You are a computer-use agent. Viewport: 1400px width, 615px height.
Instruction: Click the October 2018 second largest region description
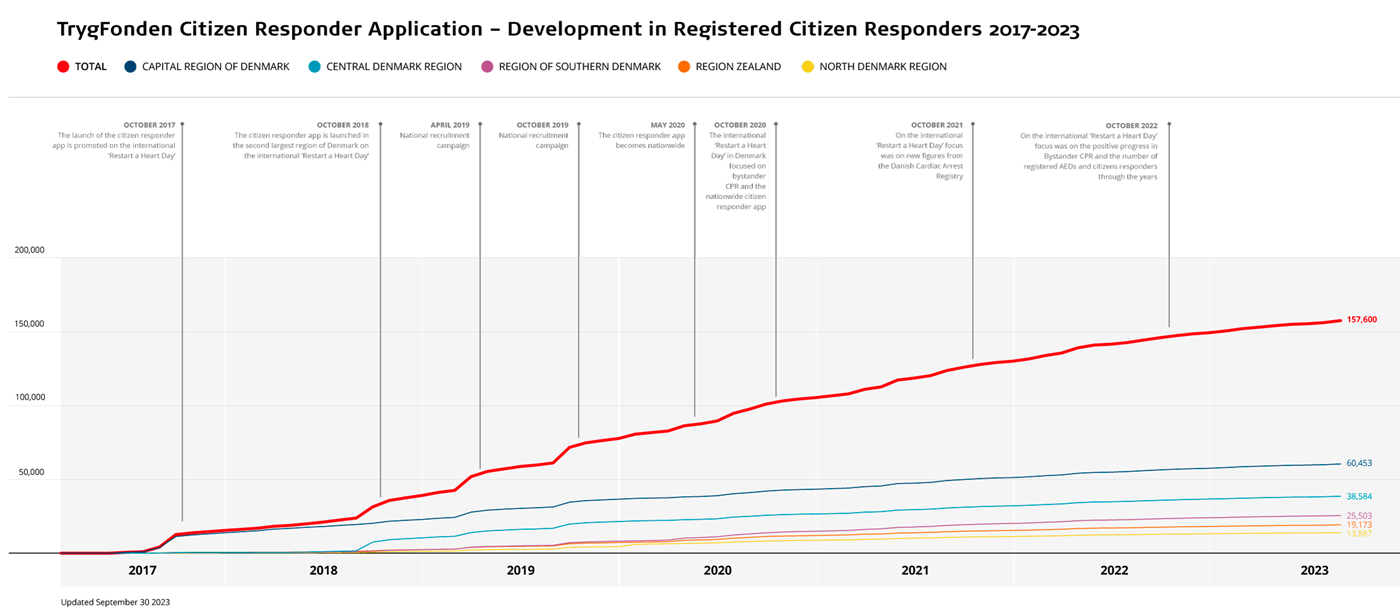(301, 145)
